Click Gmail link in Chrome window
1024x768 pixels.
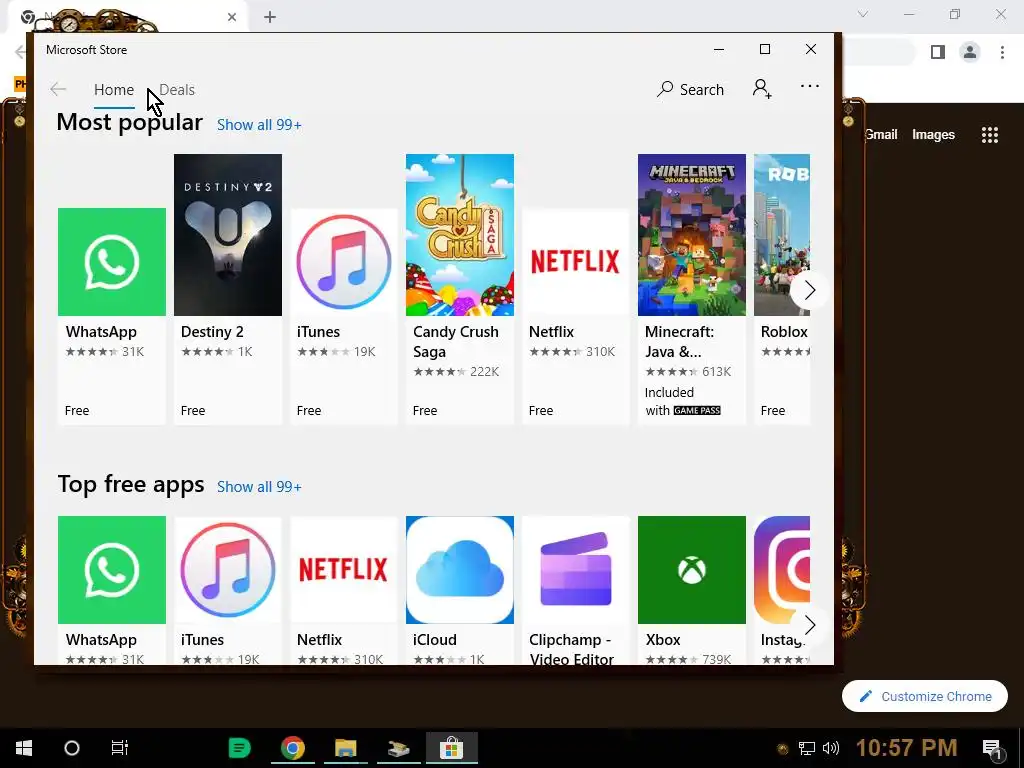click(x=882, y=135)
